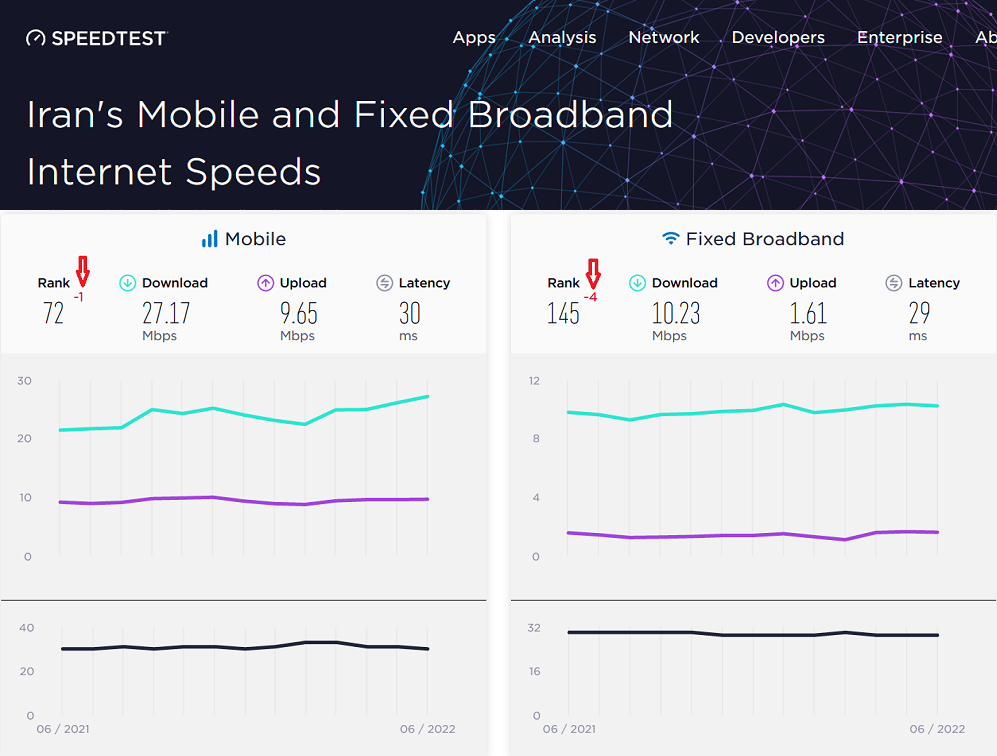
Task: Click the Speedtest gauge logo icon
Action: pos(36,38)
